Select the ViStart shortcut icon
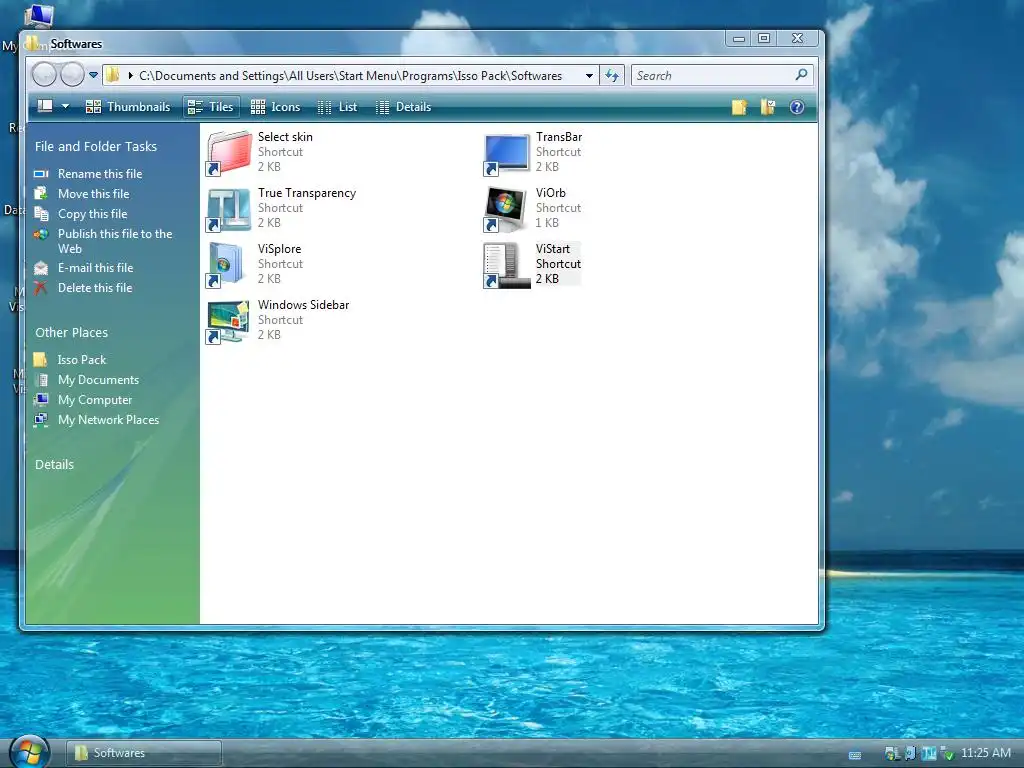Image resolution: width=1024 pixels, height=768 pixels. pos(507,266)
